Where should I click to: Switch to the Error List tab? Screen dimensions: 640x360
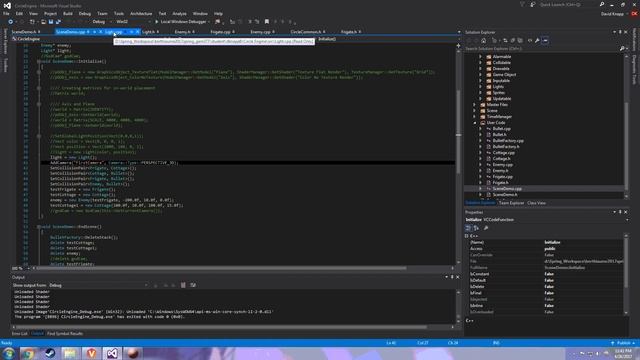click(x=20, y=333)
